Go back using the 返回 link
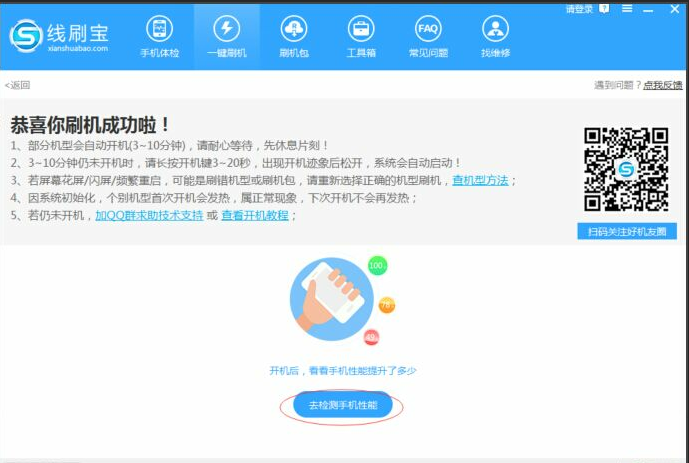This screenshot has width=689, height=463. (18, 85)
